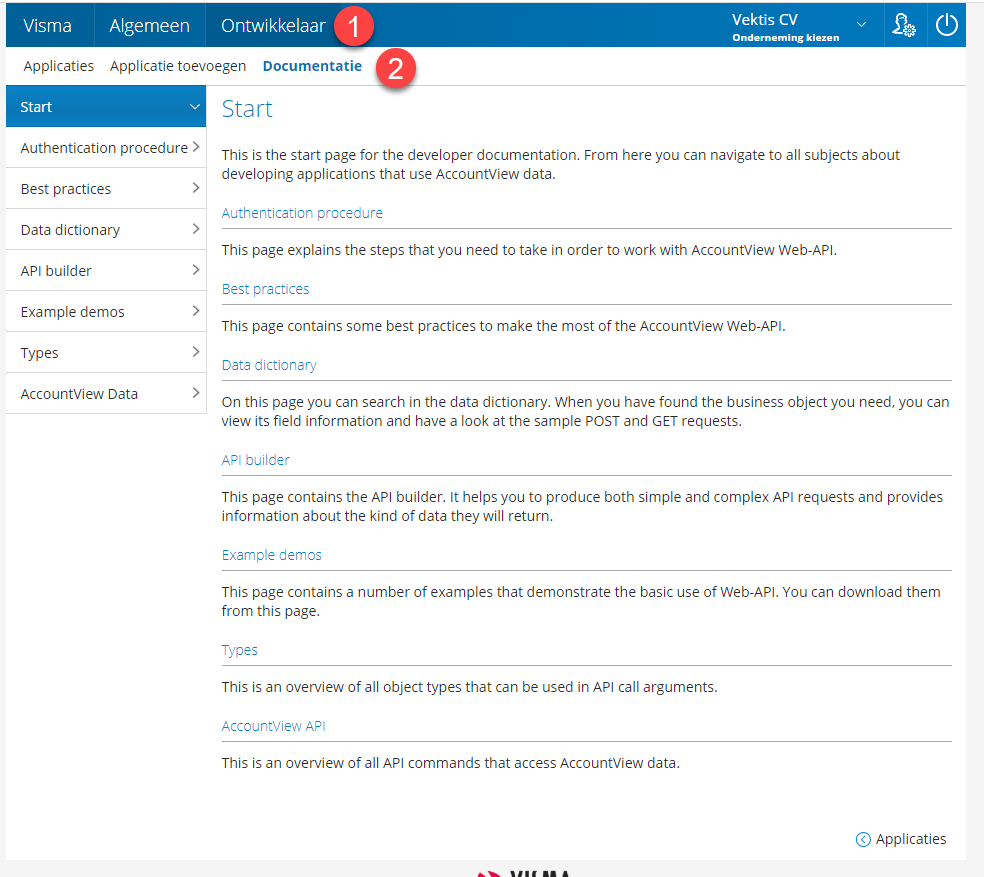Collapse the Start sidebar section

[x=195, y=107]
